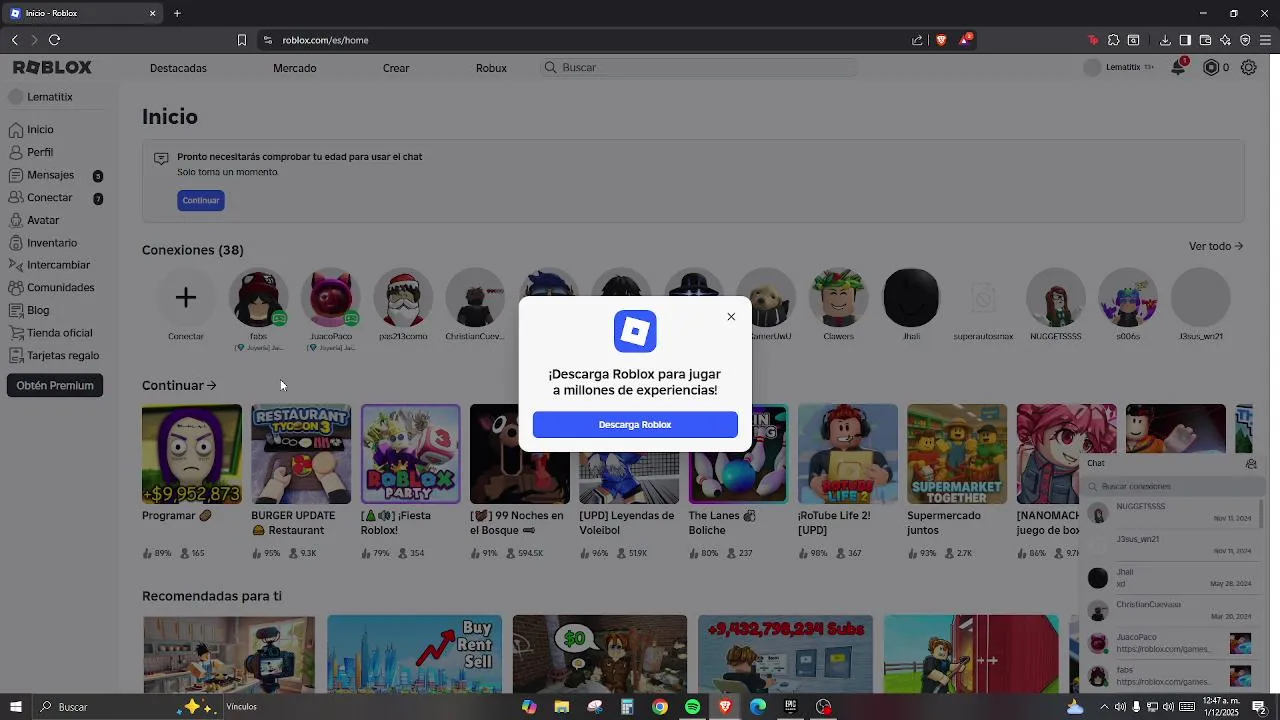Click the browser back arrow

(x=14, y=40)
